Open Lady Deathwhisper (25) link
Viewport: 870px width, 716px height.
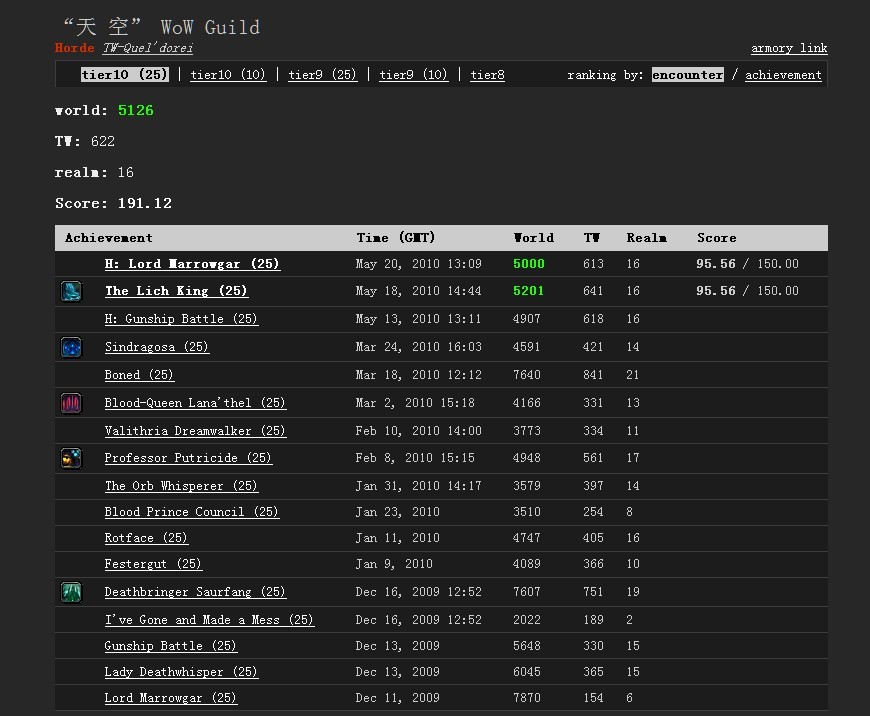(181, 672)
